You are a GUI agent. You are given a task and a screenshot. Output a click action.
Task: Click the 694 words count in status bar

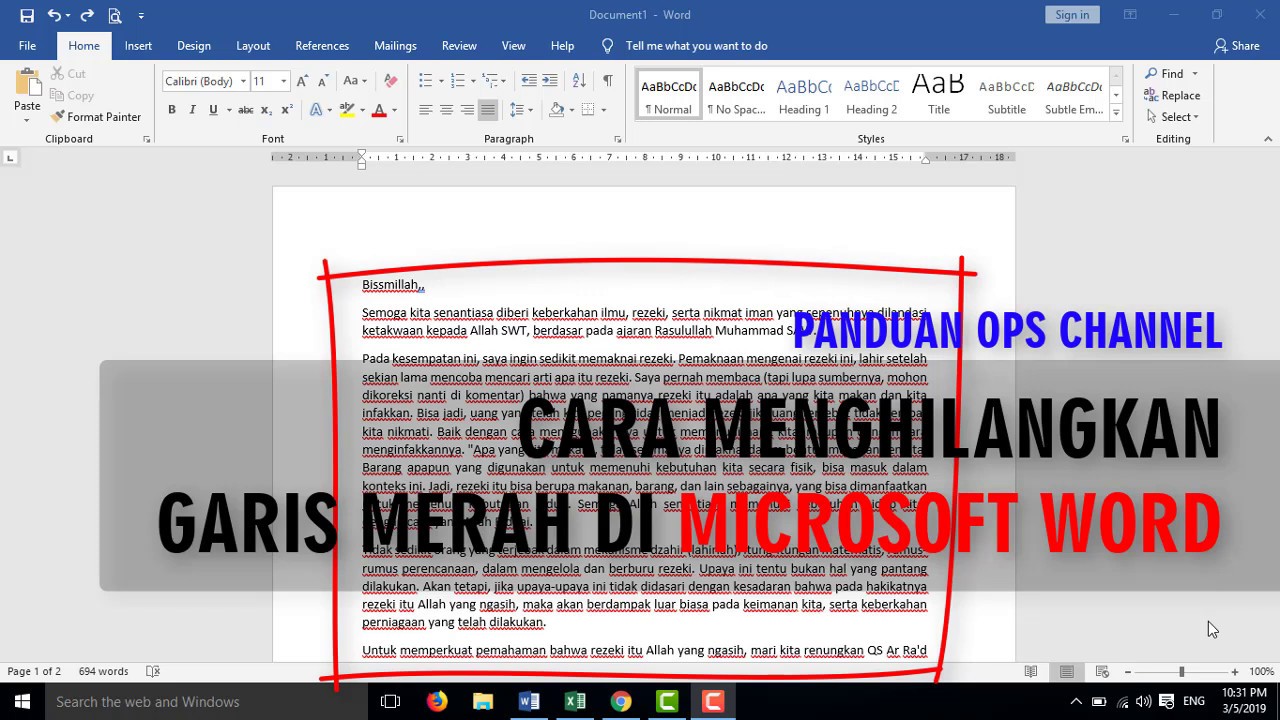(103, 672)
